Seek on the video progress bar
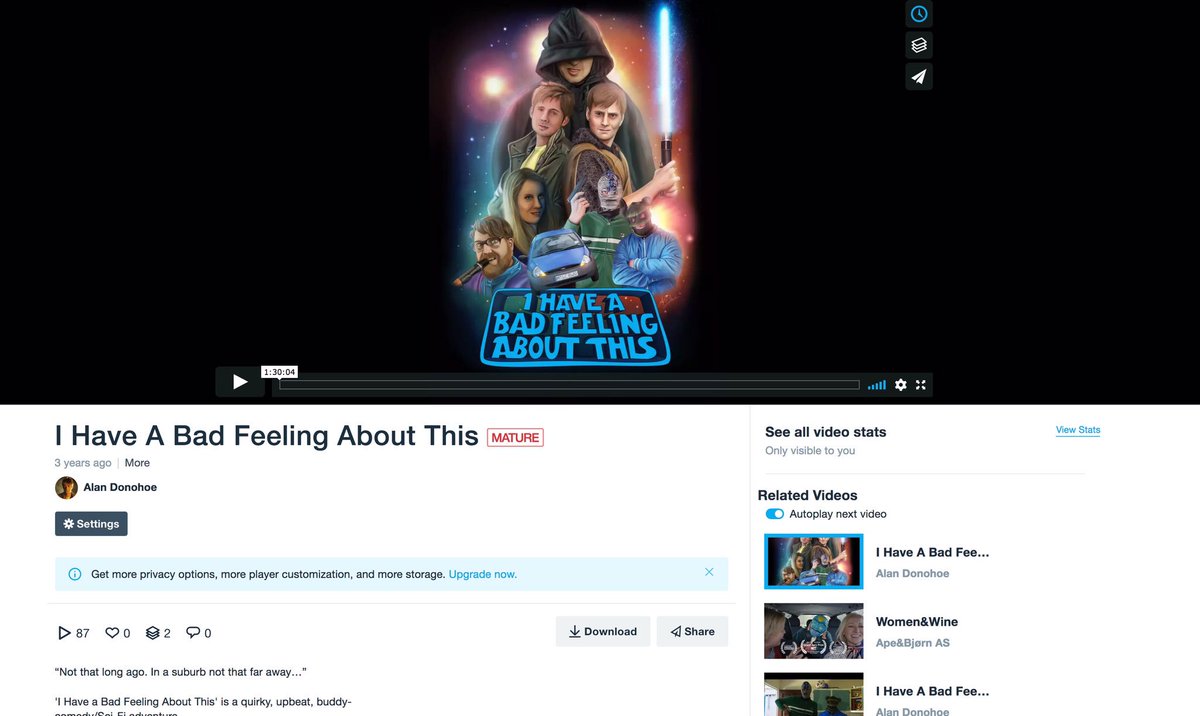Viewport: 1200px width, 716px height. [569, 385]
